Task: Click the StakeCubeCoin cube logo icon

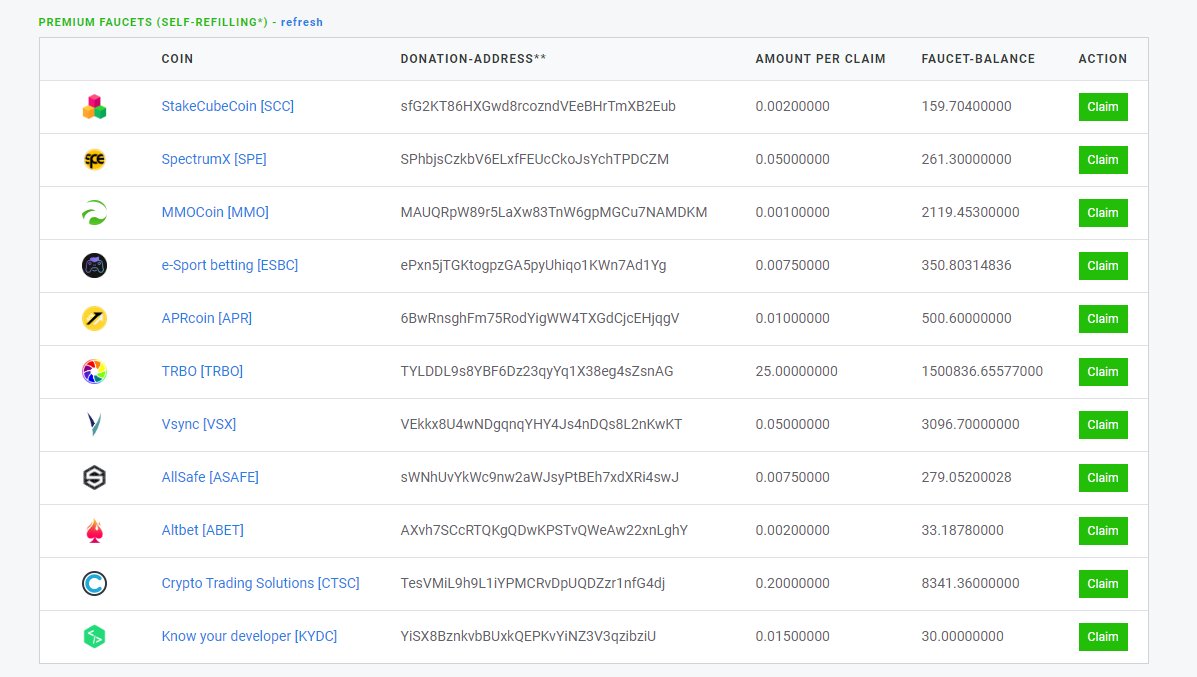Action: (94, 107)
